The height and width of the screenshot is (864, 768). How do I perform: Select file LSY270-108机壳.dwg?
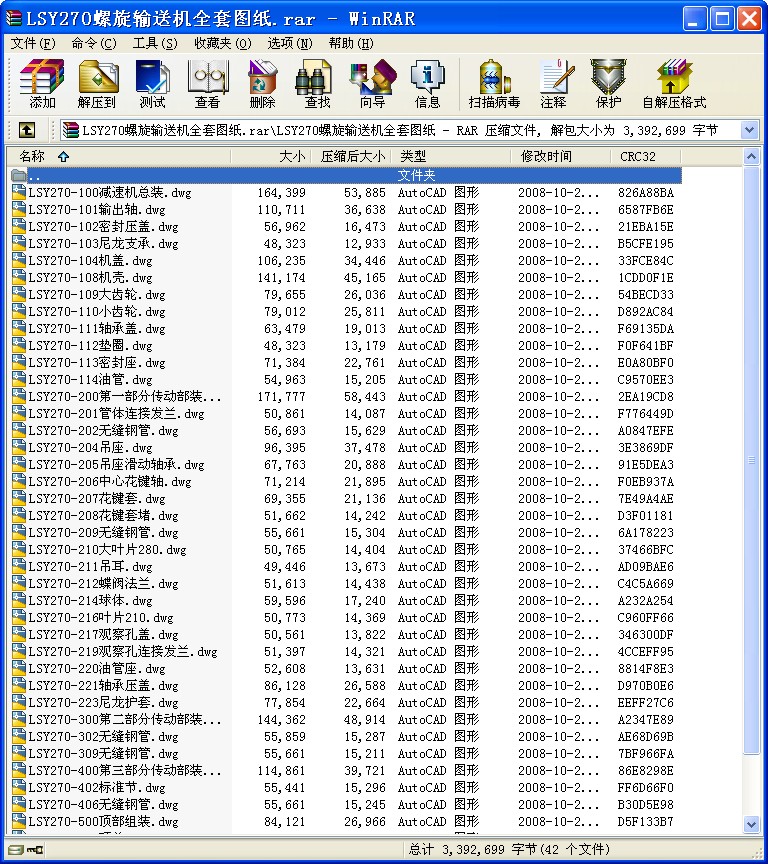(90, 277)
